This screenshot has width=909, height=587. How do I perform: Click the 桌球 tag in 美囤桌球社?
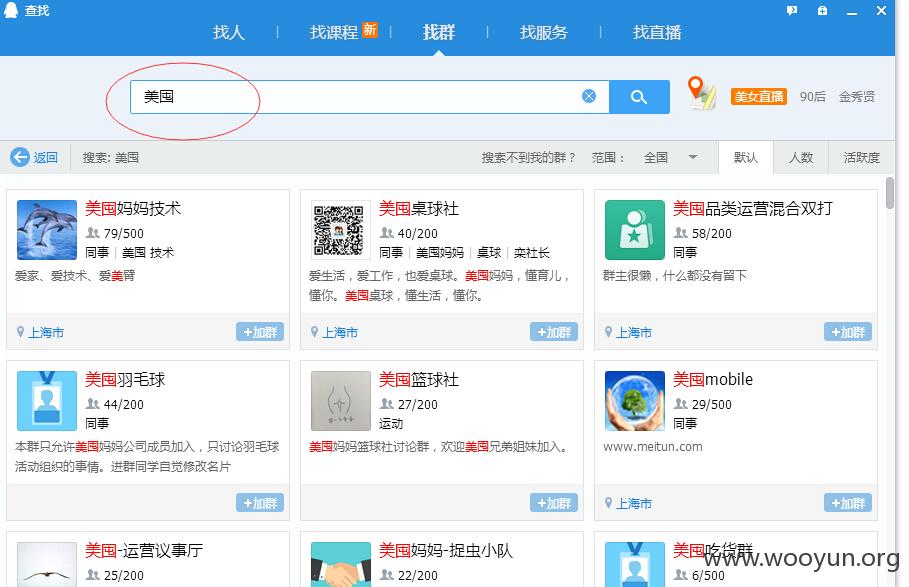[489, 253]
